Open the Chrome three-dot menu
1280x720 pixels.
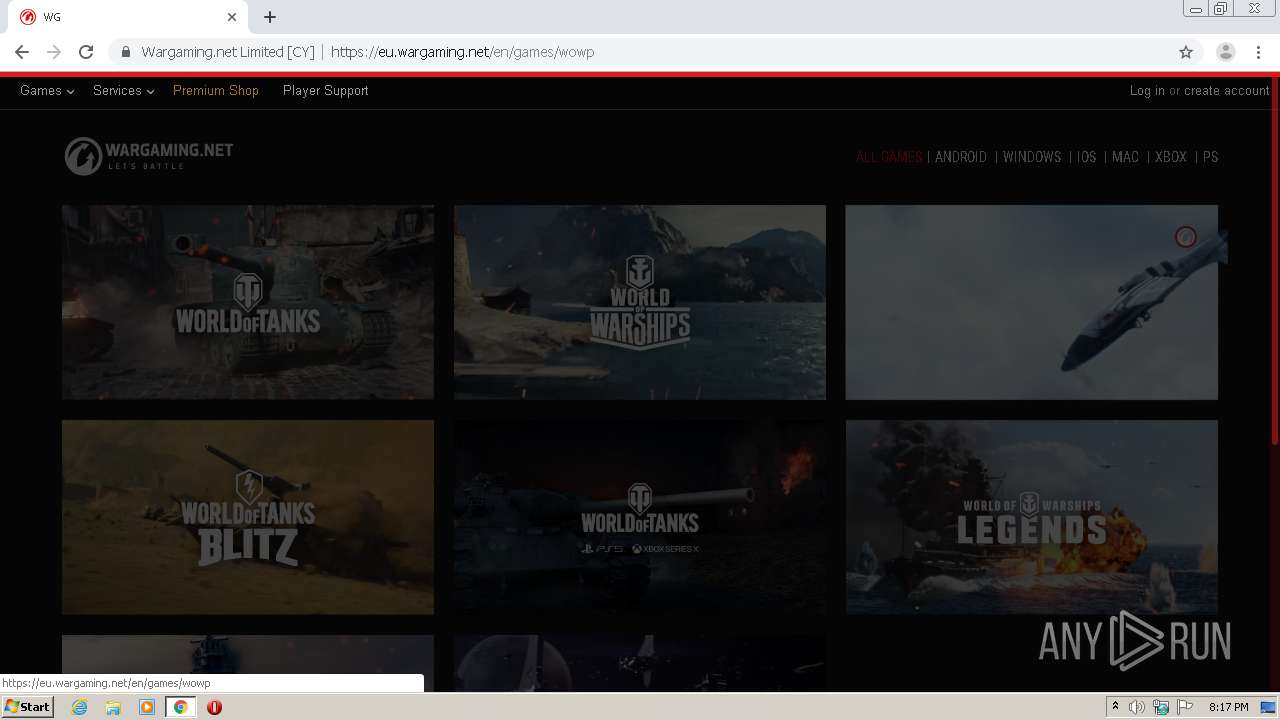[1257, 52]
